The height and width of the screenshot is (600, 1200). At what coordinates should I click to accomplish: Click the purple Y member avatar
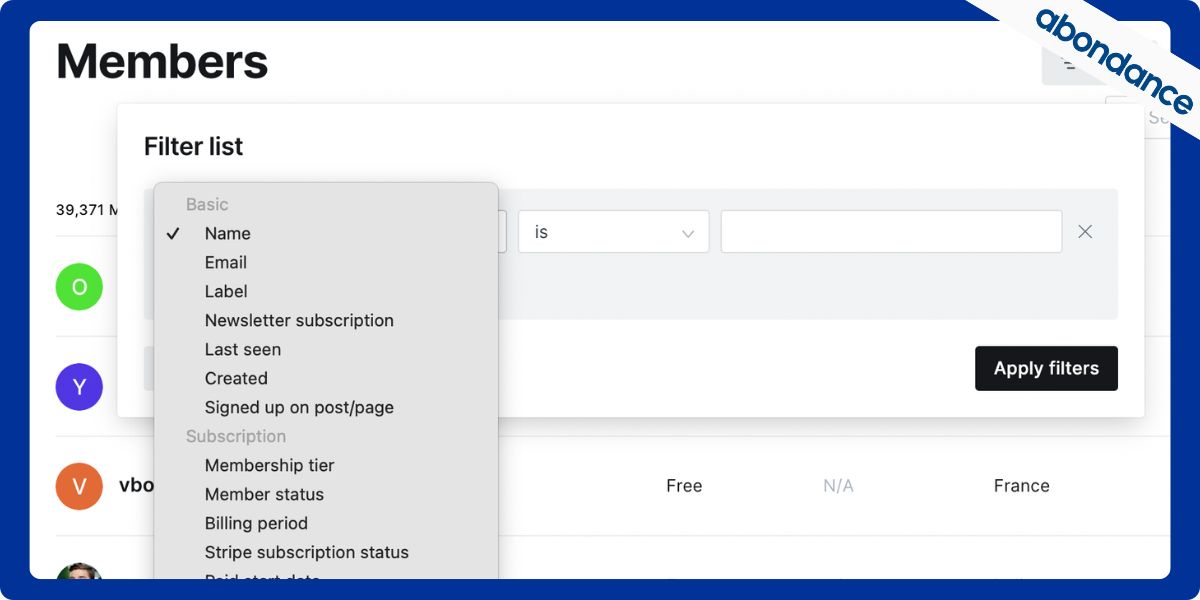pos(79,387)
